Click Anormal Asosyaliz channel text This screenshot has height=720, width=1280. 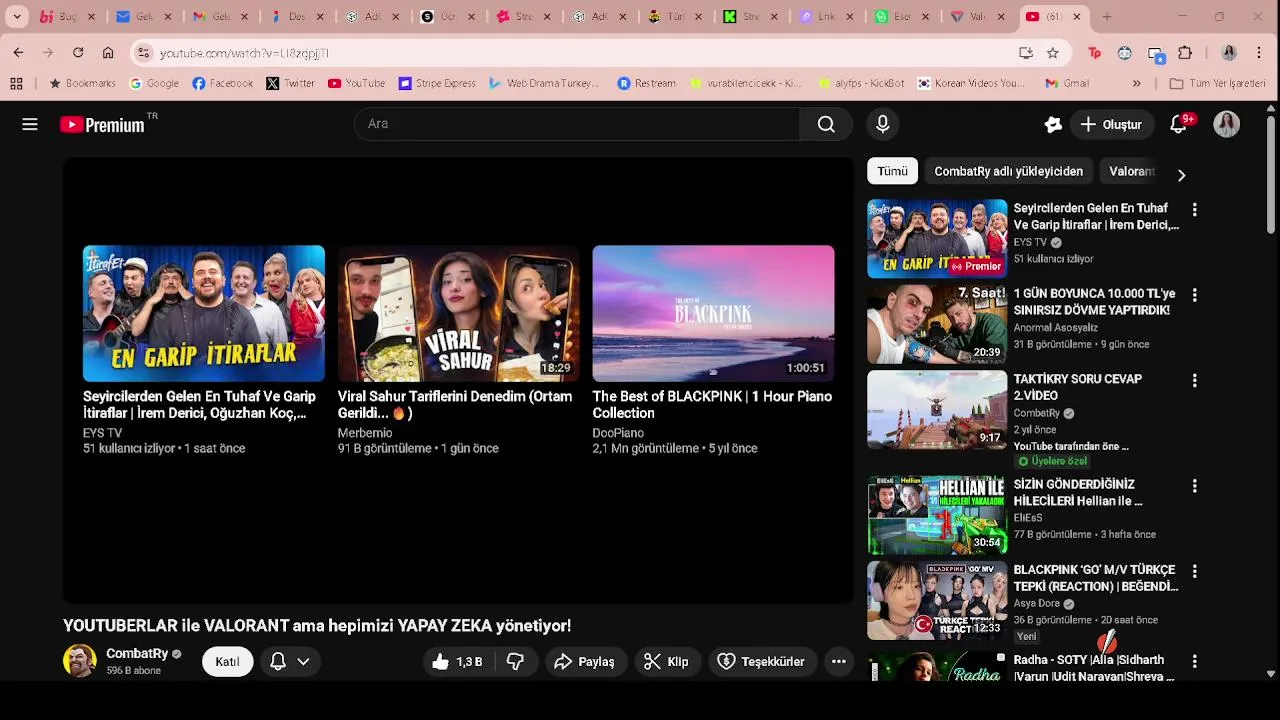(1056, 328)
